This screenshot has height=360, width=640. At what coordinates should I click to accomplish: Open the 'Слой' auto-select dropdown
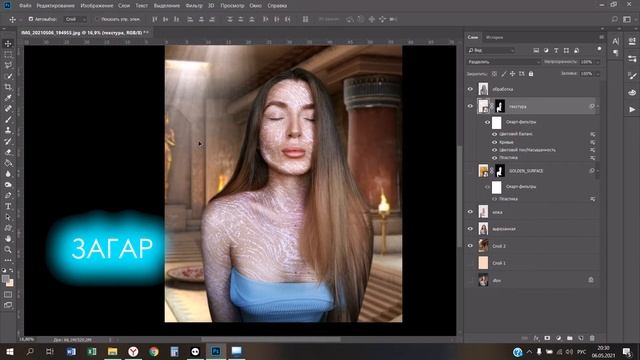[x=76, y=19]
